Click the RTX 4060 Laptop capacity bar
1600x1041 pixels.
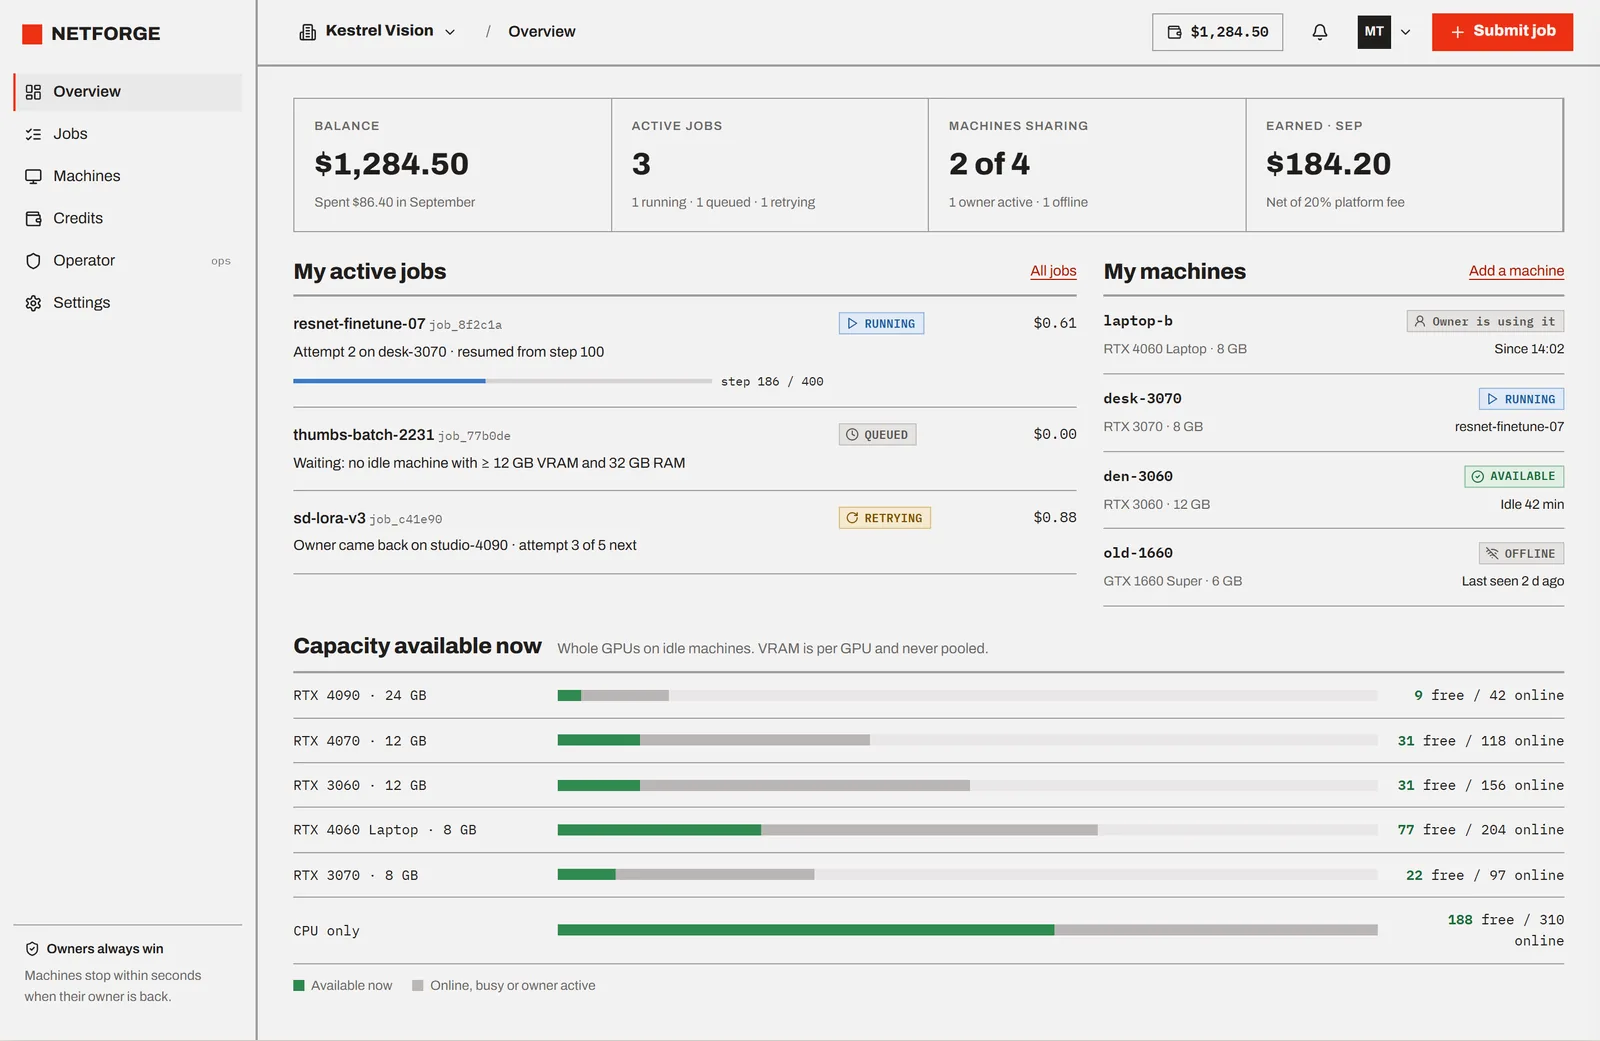(967, 830)
